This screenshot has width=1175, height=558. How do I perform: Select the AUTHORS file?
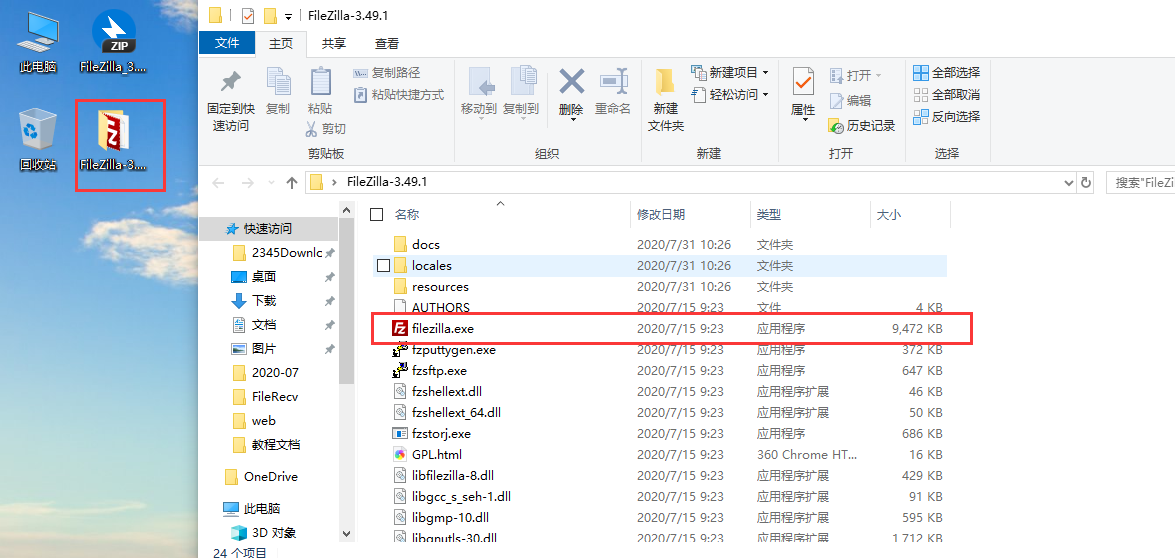pyautogui.click(x=660, y=307)
